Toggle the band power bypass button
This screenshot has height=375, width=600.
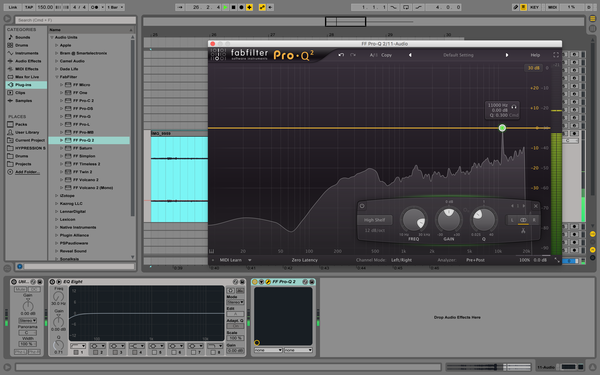click(362, 206)
